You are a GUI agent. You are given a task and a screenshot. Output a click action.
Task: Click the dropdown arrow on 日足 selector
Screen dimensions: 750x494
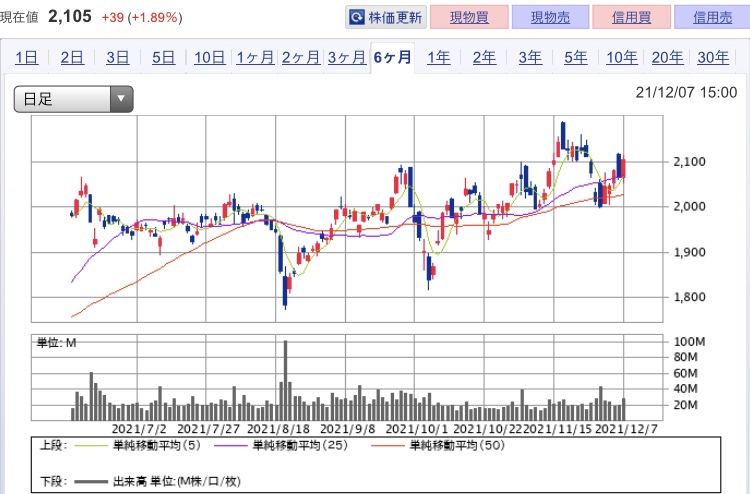121,99
